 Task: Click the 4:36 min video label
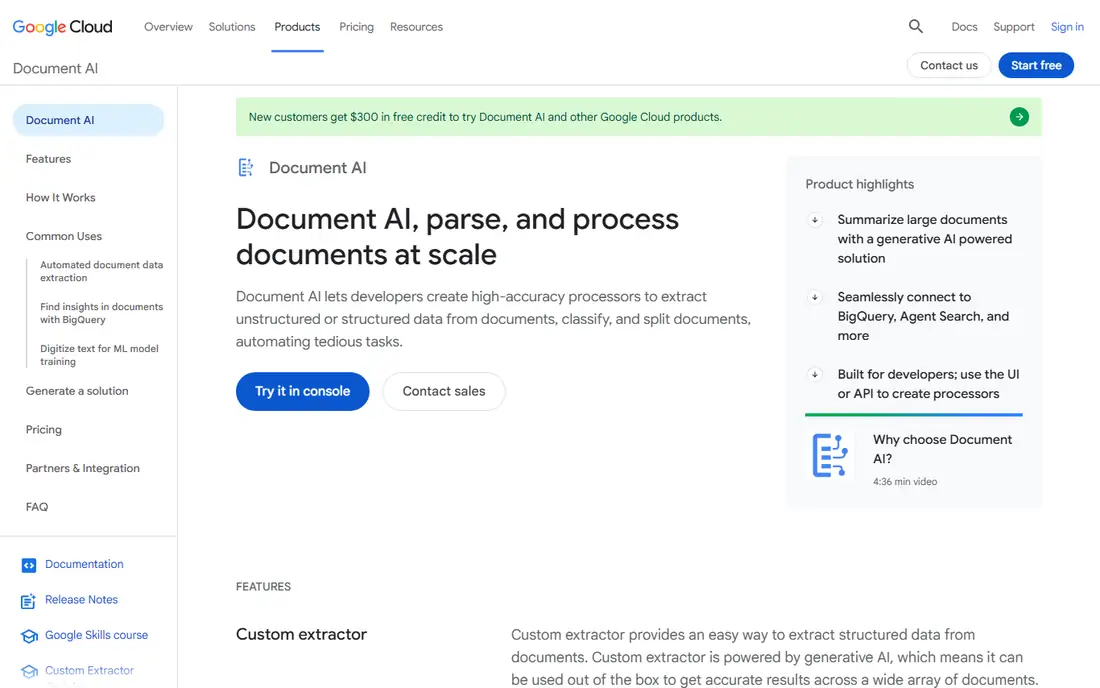905,482
